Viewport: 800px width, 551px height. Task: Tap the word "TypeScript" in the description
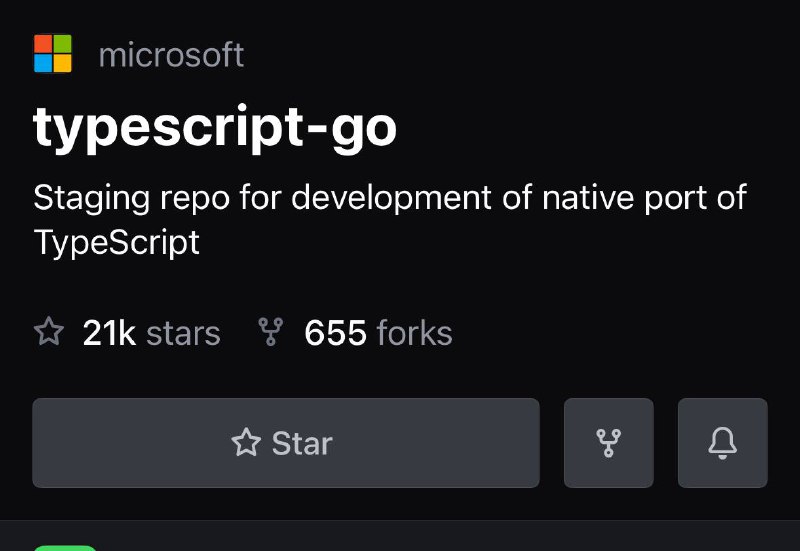[x=116, y=242]
